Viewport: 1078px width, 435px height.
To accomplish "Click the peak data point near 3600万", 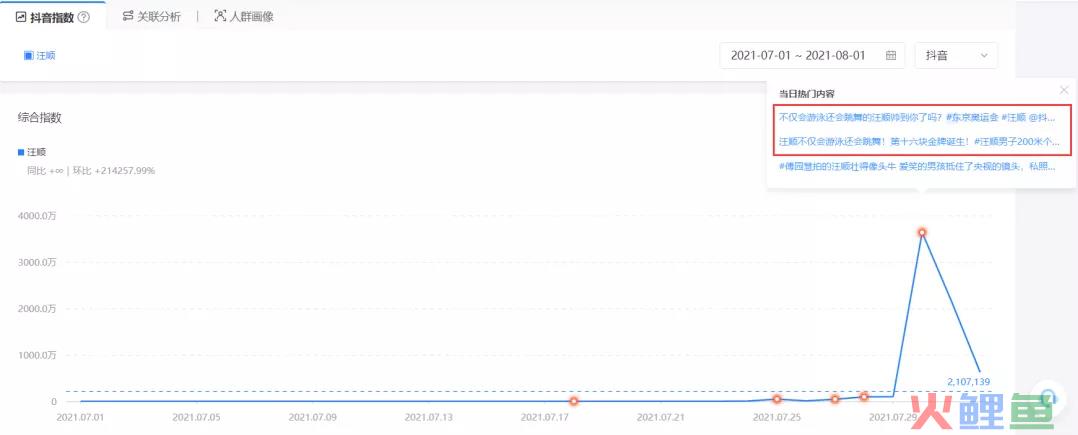I will [x=922, y=232].
